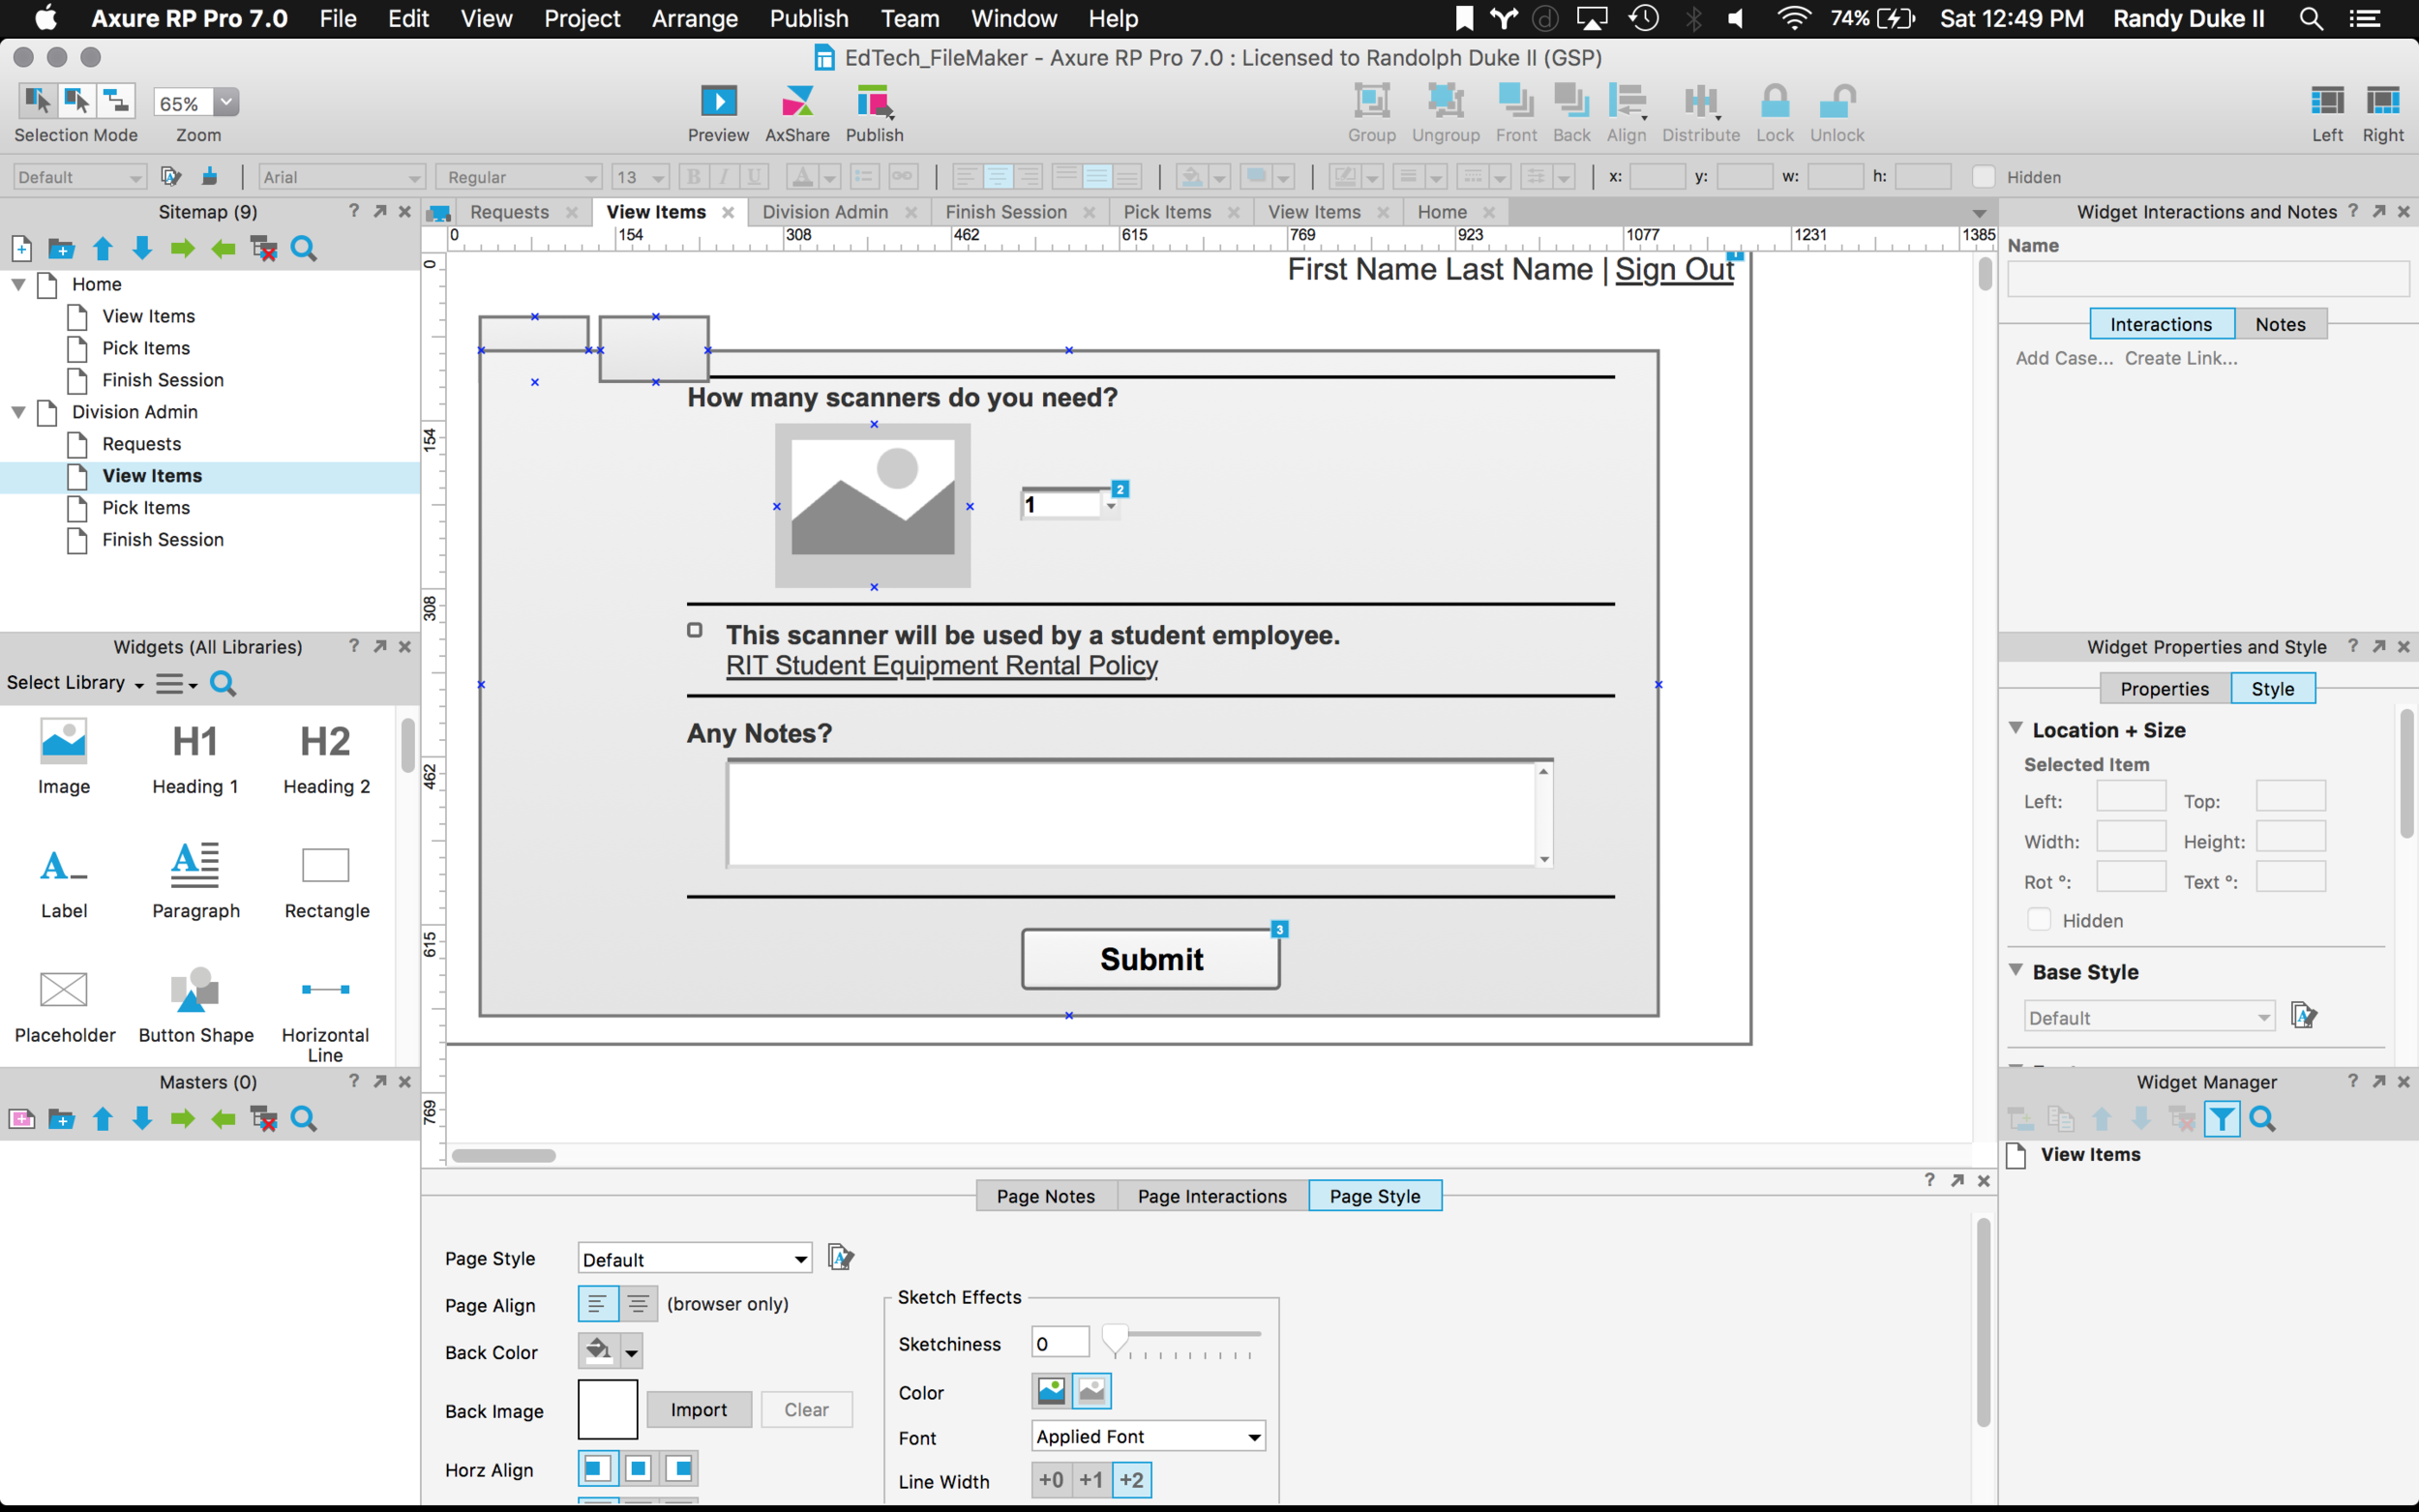Open the page style editor icon
Viewport: 2419px width, 1512px height.
(x=841, y=1257)
